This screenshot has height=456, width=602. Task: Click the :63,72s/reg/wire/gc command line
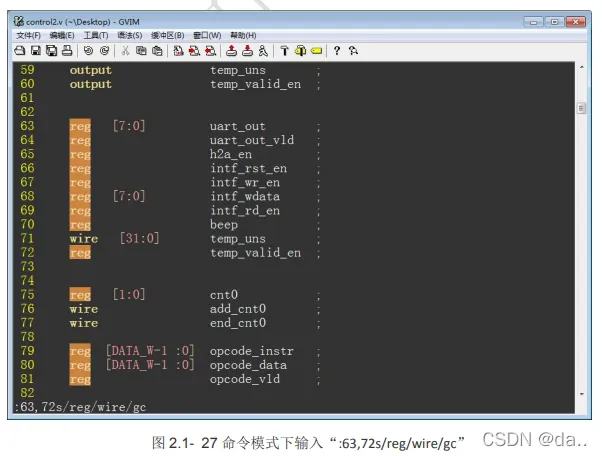coord(80,407)
